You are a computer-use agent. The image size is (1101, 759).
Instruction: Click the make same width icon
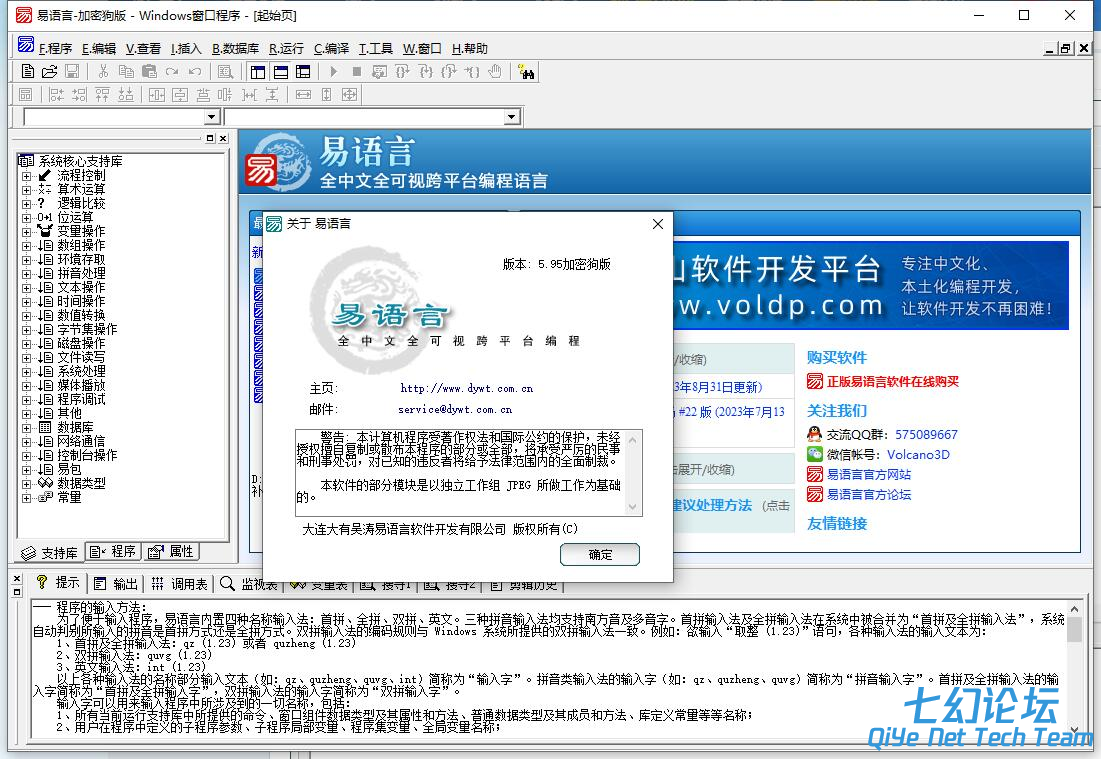(303, 94)
